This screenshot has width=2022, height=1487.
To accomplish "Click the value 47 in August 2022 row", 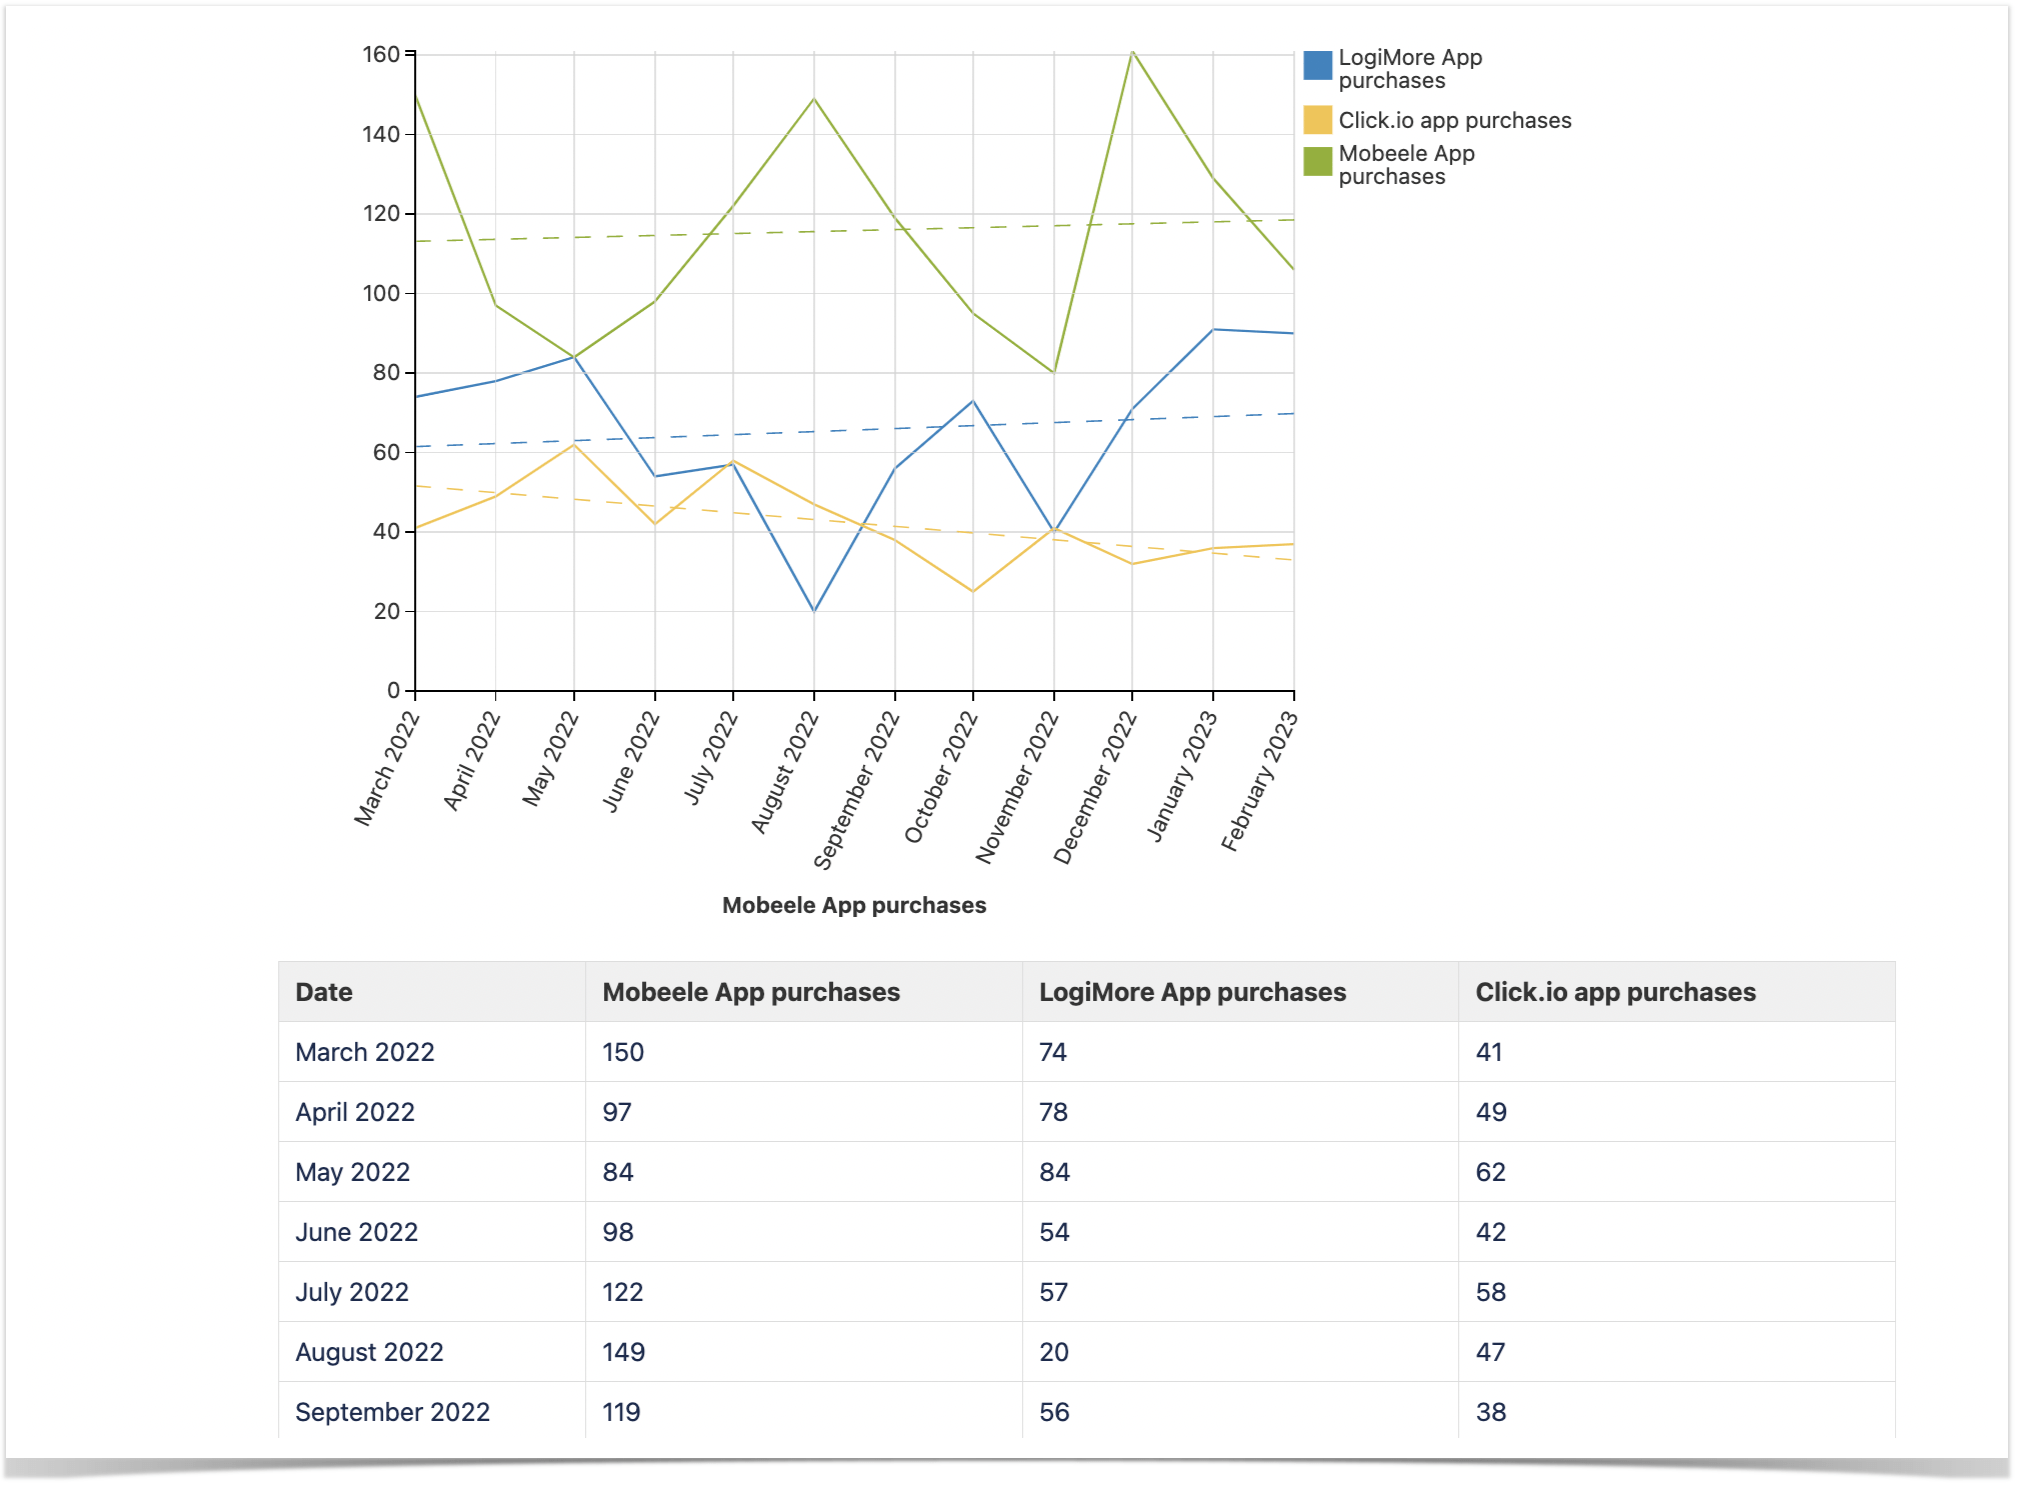I will (1490, 1352).
